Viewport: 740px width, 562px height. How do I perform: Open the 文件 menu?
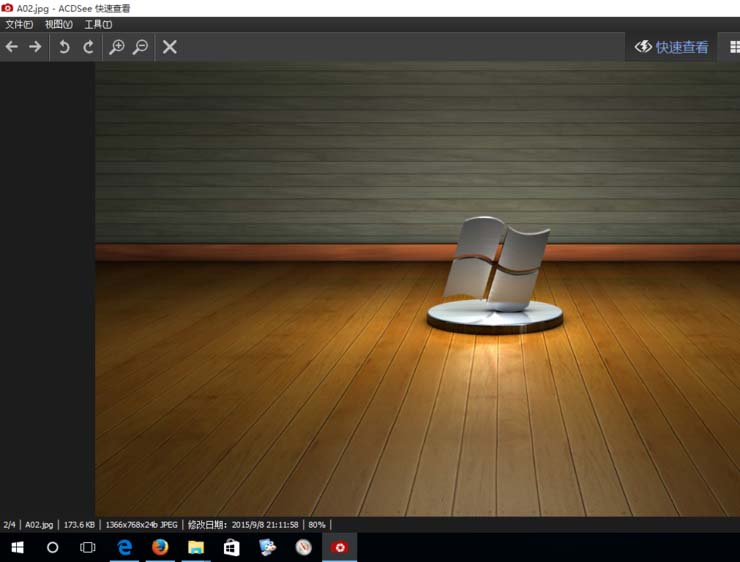(19, 24)
